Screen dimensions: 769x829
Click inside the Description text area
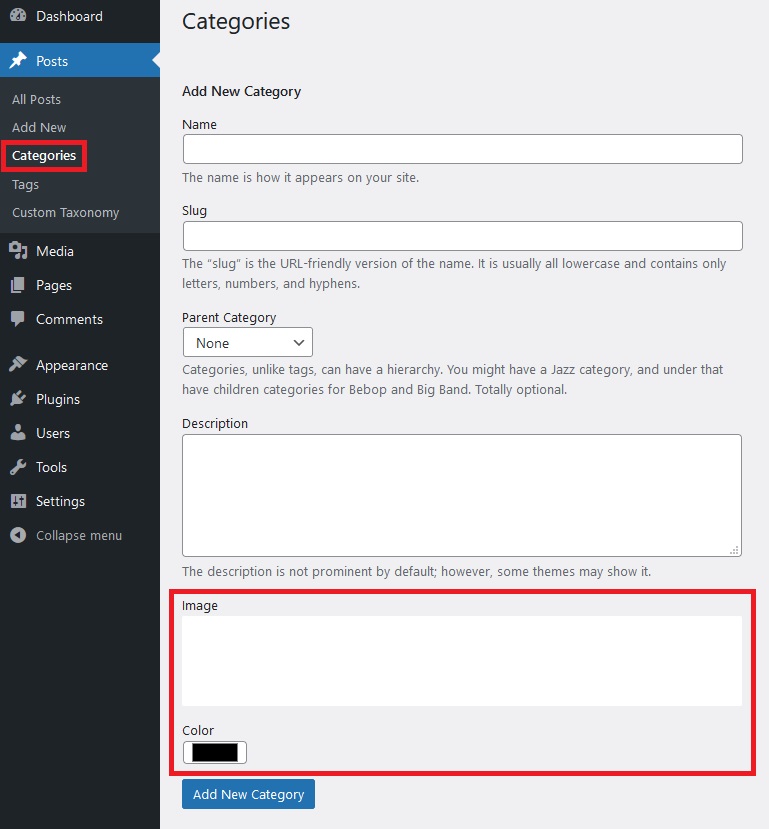click(x=461, y=495)
